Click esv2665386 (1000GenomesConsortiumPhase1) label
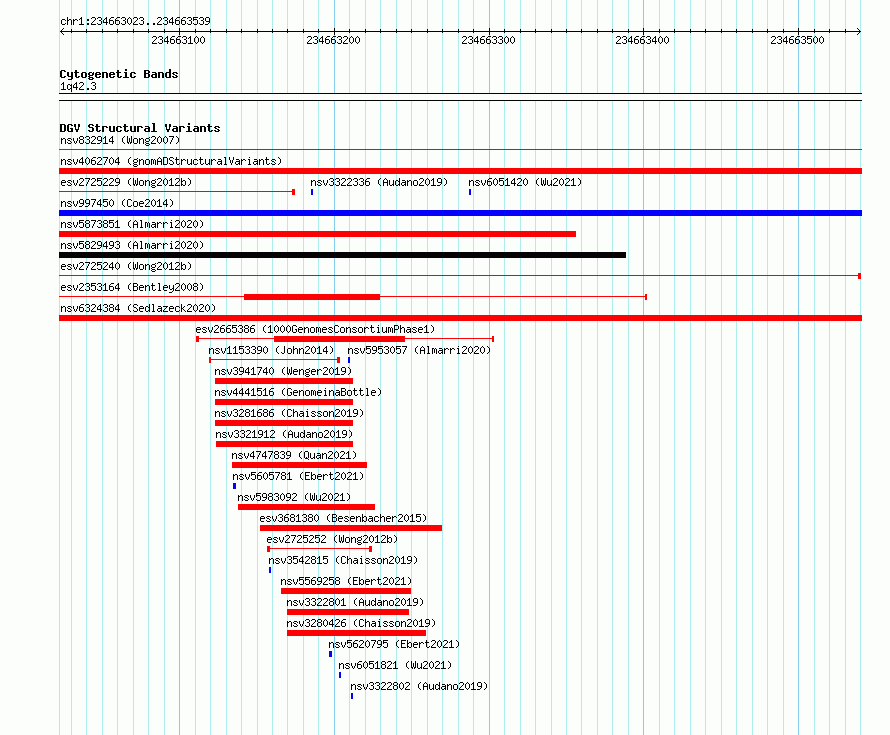 point(315,329)
